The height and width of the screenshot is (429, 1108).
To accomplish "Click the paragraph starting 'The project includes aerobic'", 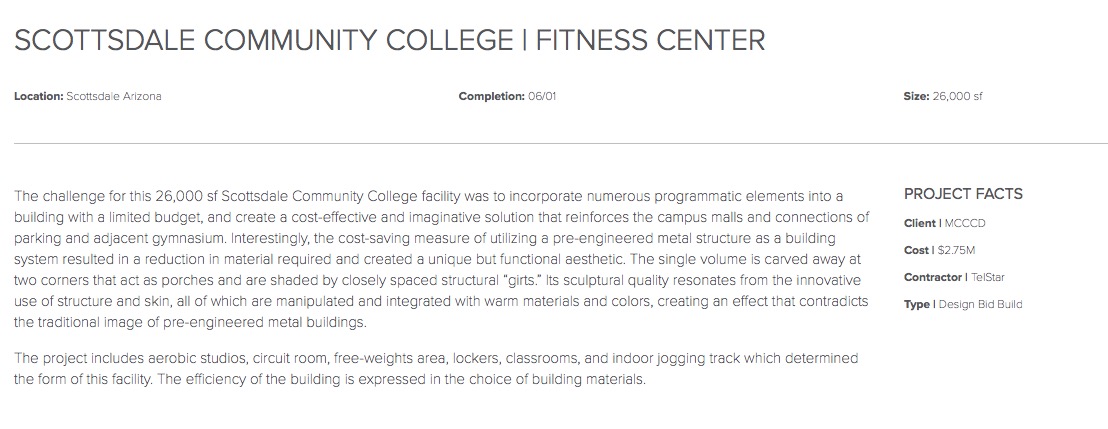I will pos(436,368).
